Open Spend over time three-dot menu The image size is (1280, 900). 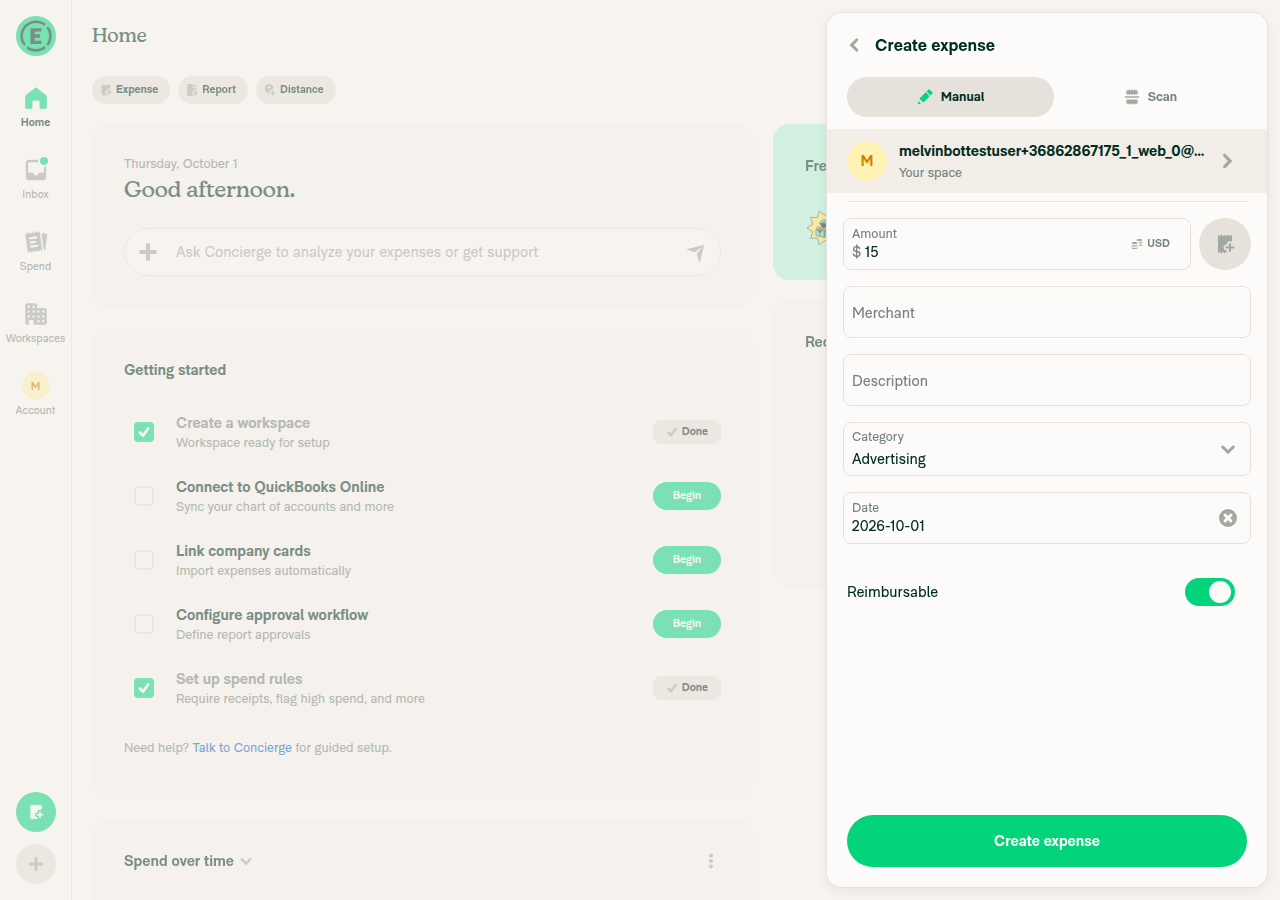coord(711,861)
